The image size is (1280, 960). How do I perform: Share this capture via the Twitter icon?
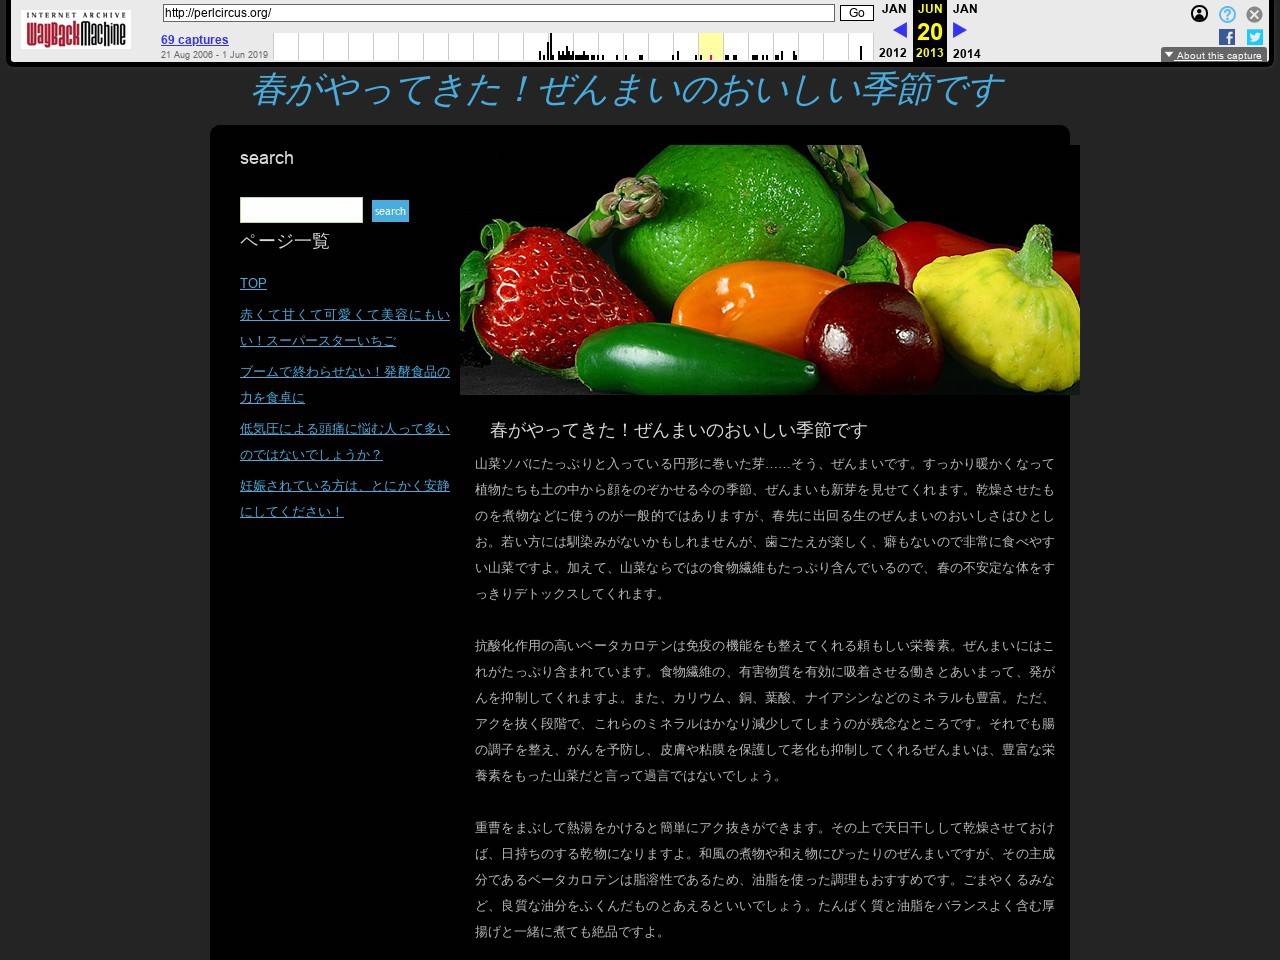[x=1254, y=37]
